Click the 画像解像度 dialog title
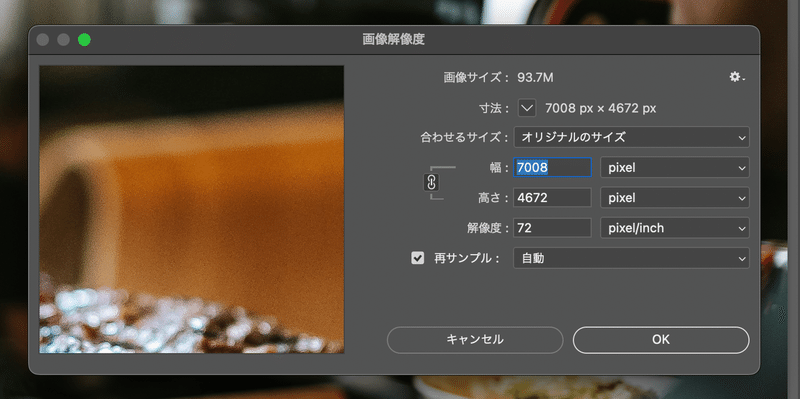Image resolution: width=800 pixels, height=399 pixels. [x=393, y=39]
